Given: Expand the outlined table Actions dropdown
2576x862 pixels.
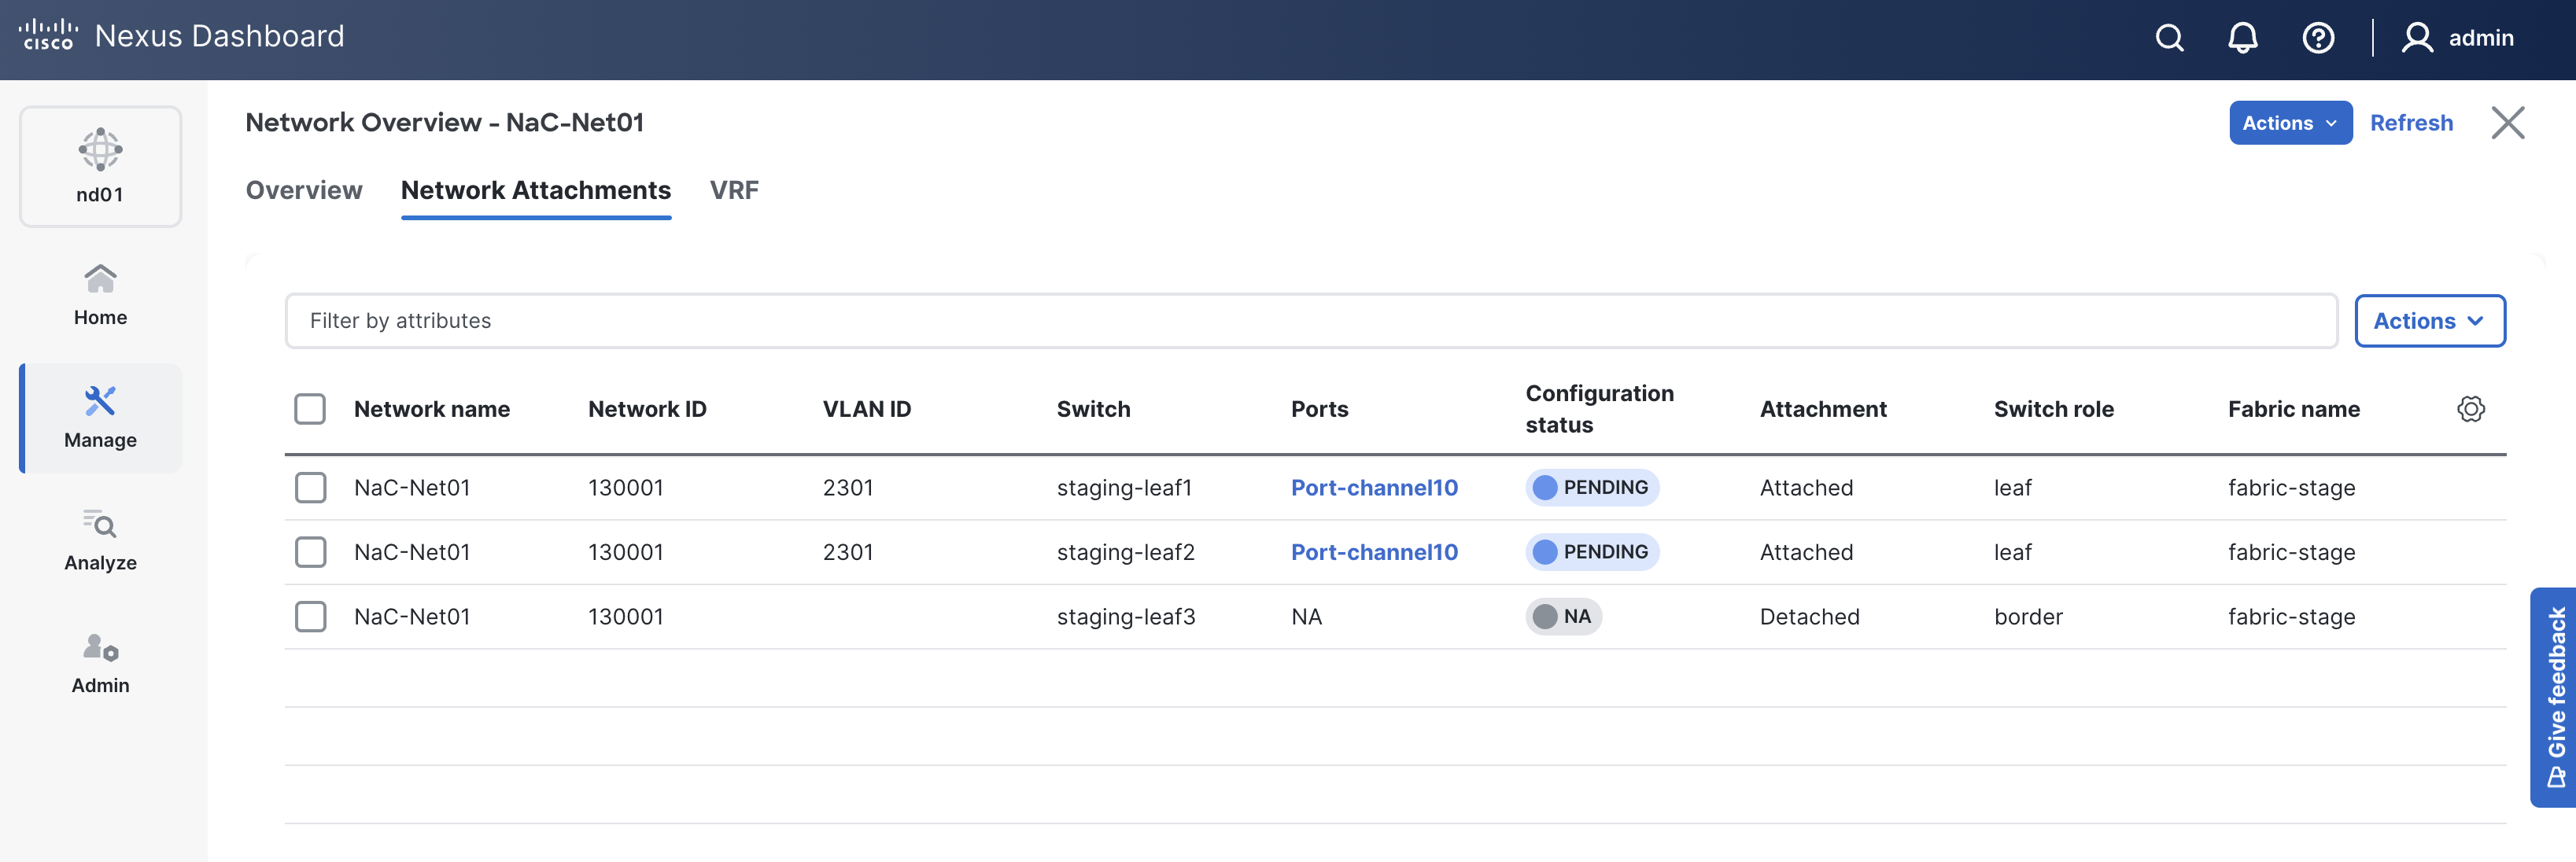Looking at the screenshot, I should tap(2429, 321).
